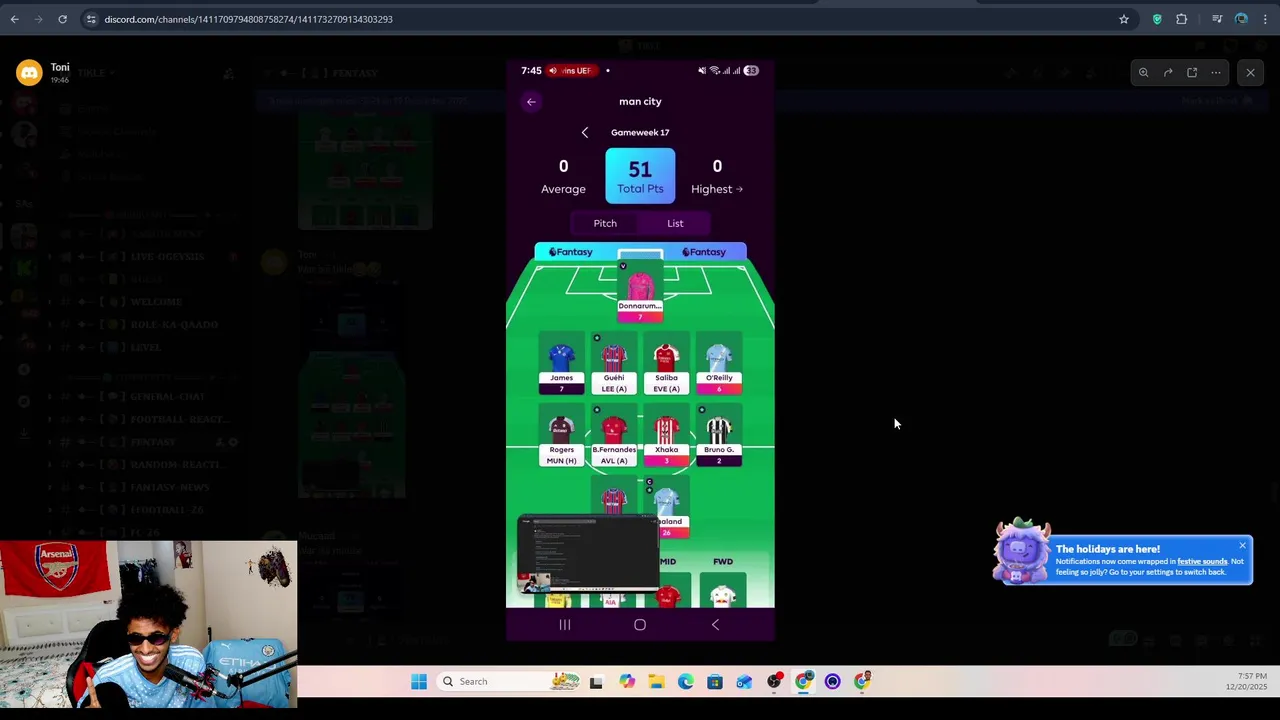Viewport: 1280px width, 720px height.
Task: Click the 51 Total Pts box
Action: tap(640, 176)
